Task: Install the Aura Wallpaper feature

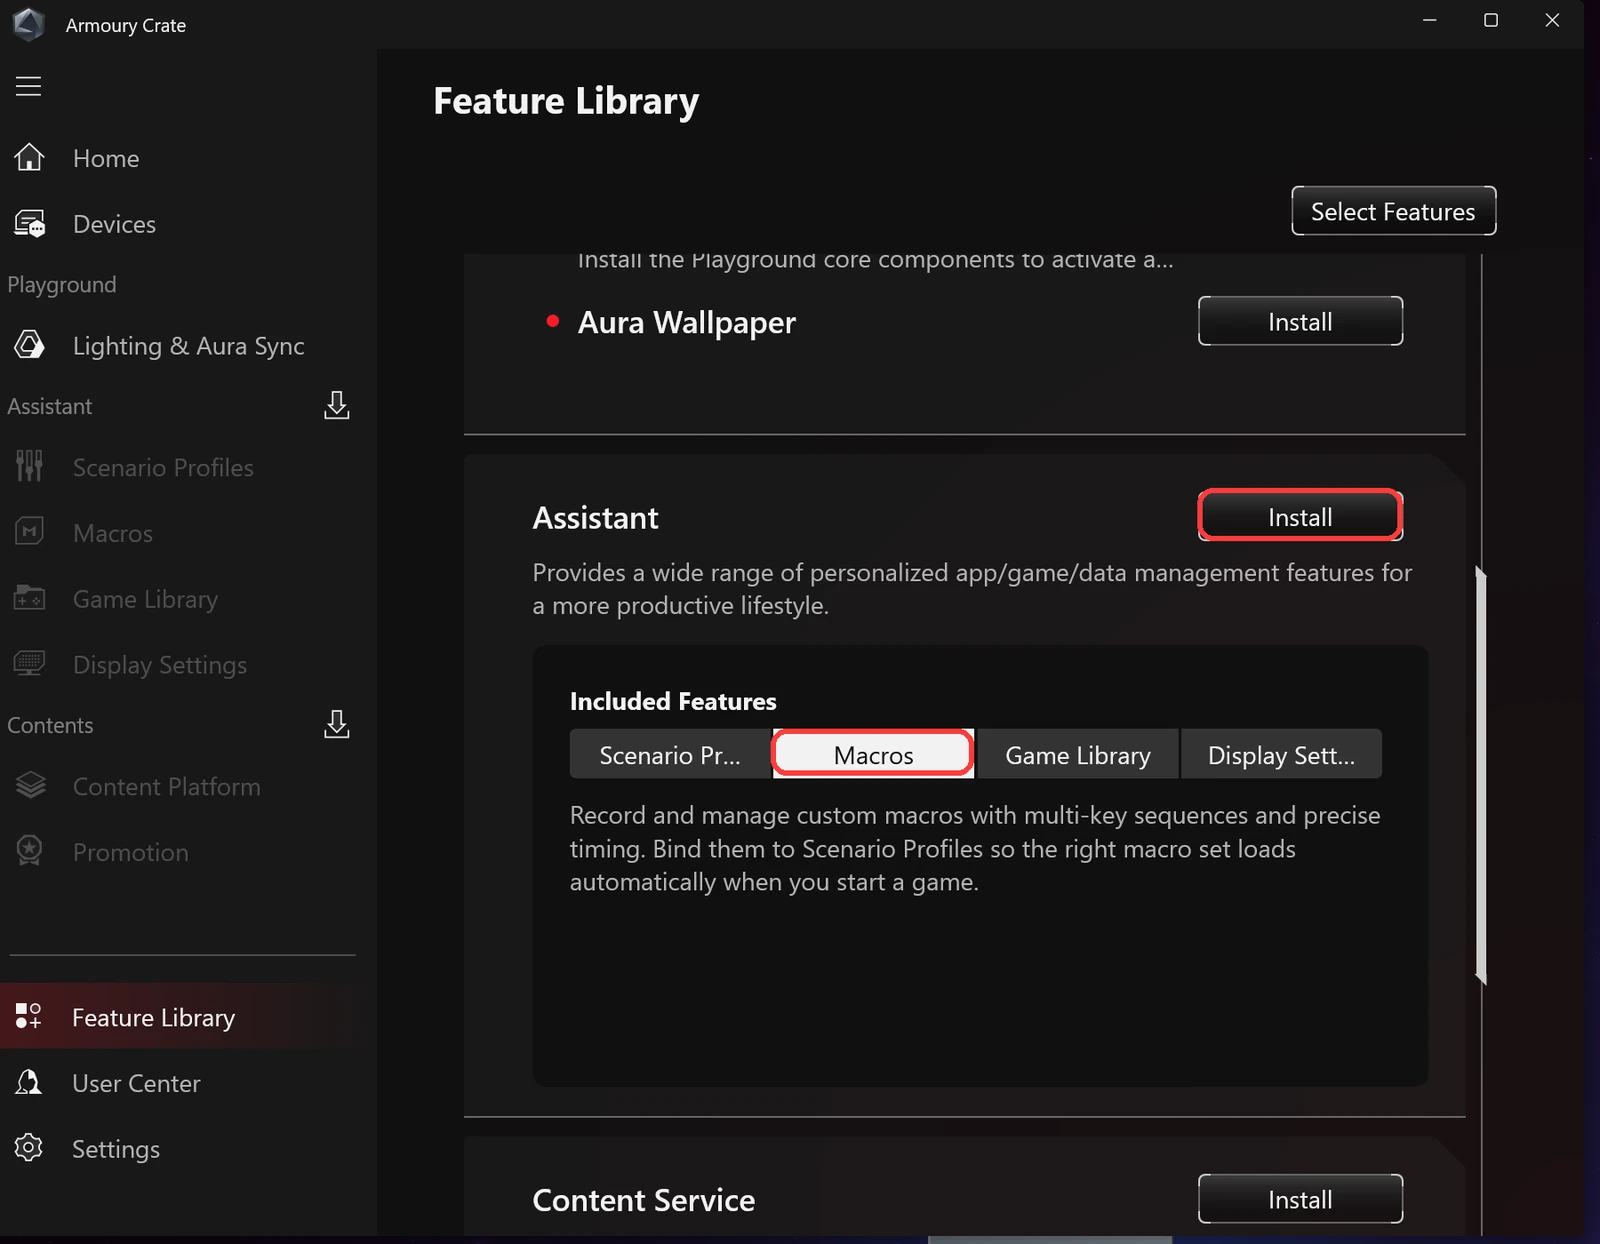Action: pyautogui.click(x=1300, y=321)
